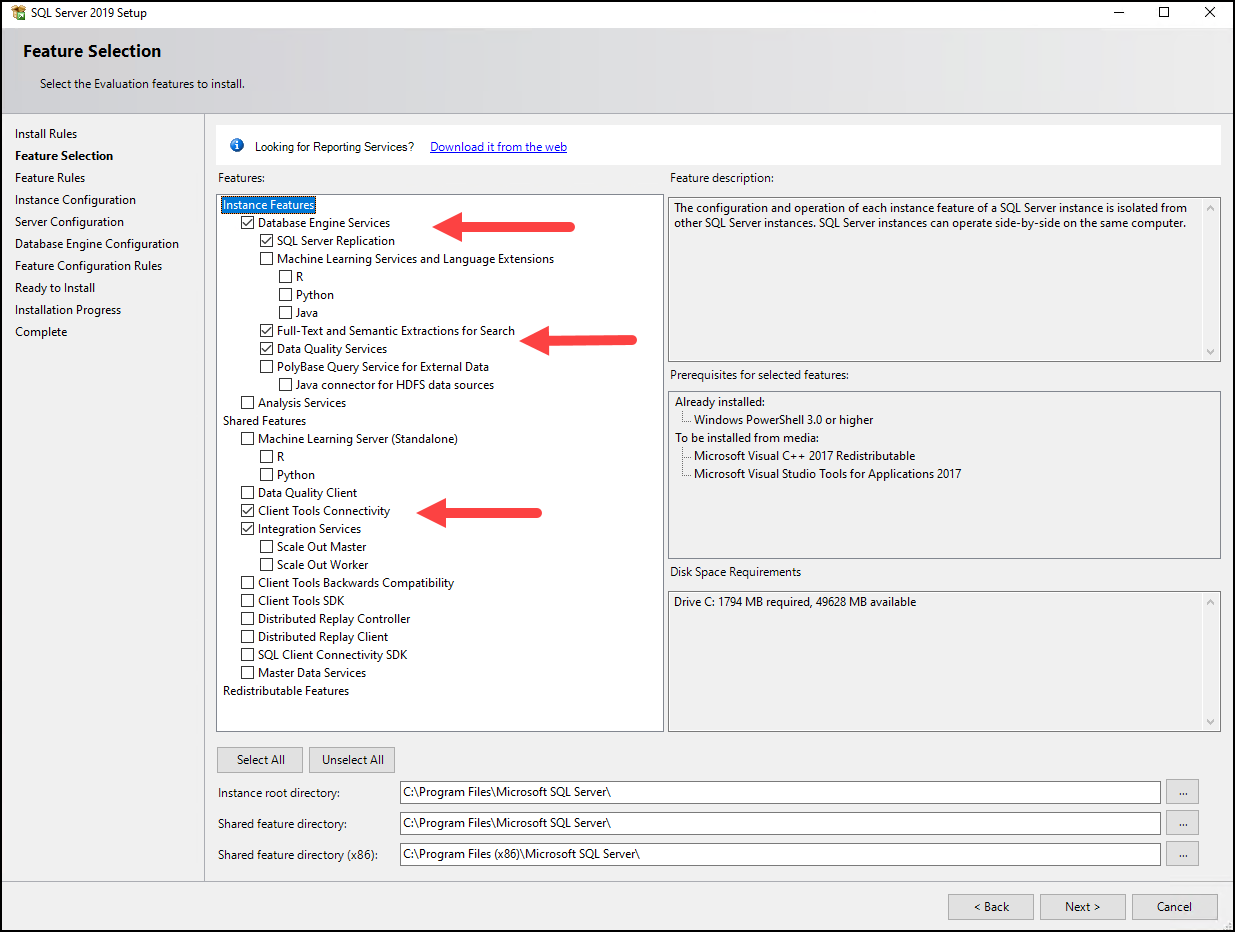Click Windows PowerShell 3.0 or higher entry
This screenshot has height=932, width=1235.
(783, 420)
